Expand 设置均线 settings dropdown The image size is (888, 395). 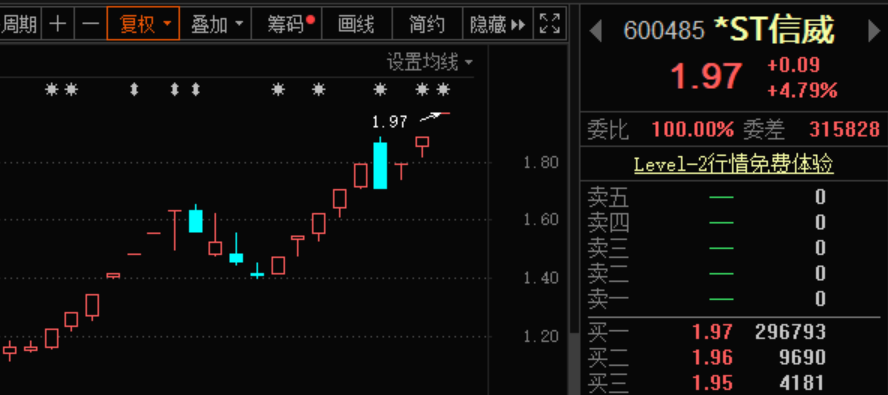430,62
